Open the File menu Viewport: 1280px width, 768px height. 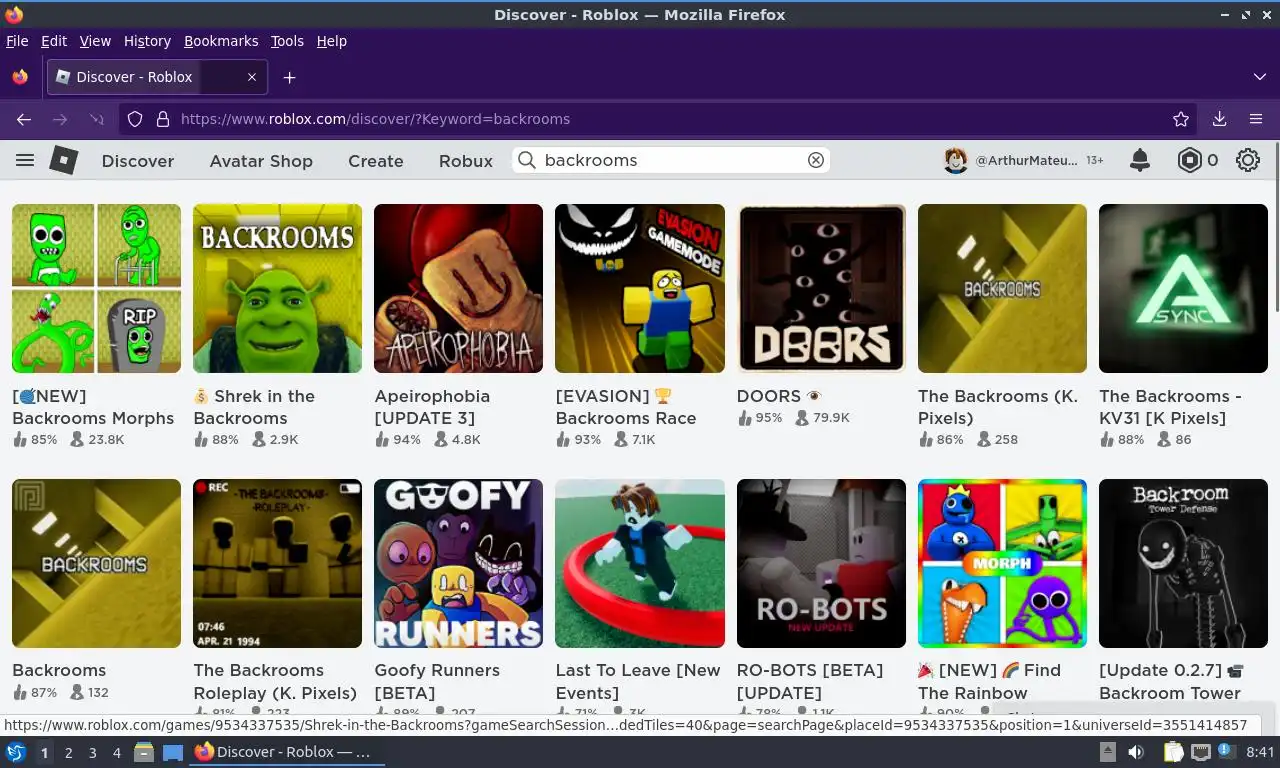pos(17,41)
